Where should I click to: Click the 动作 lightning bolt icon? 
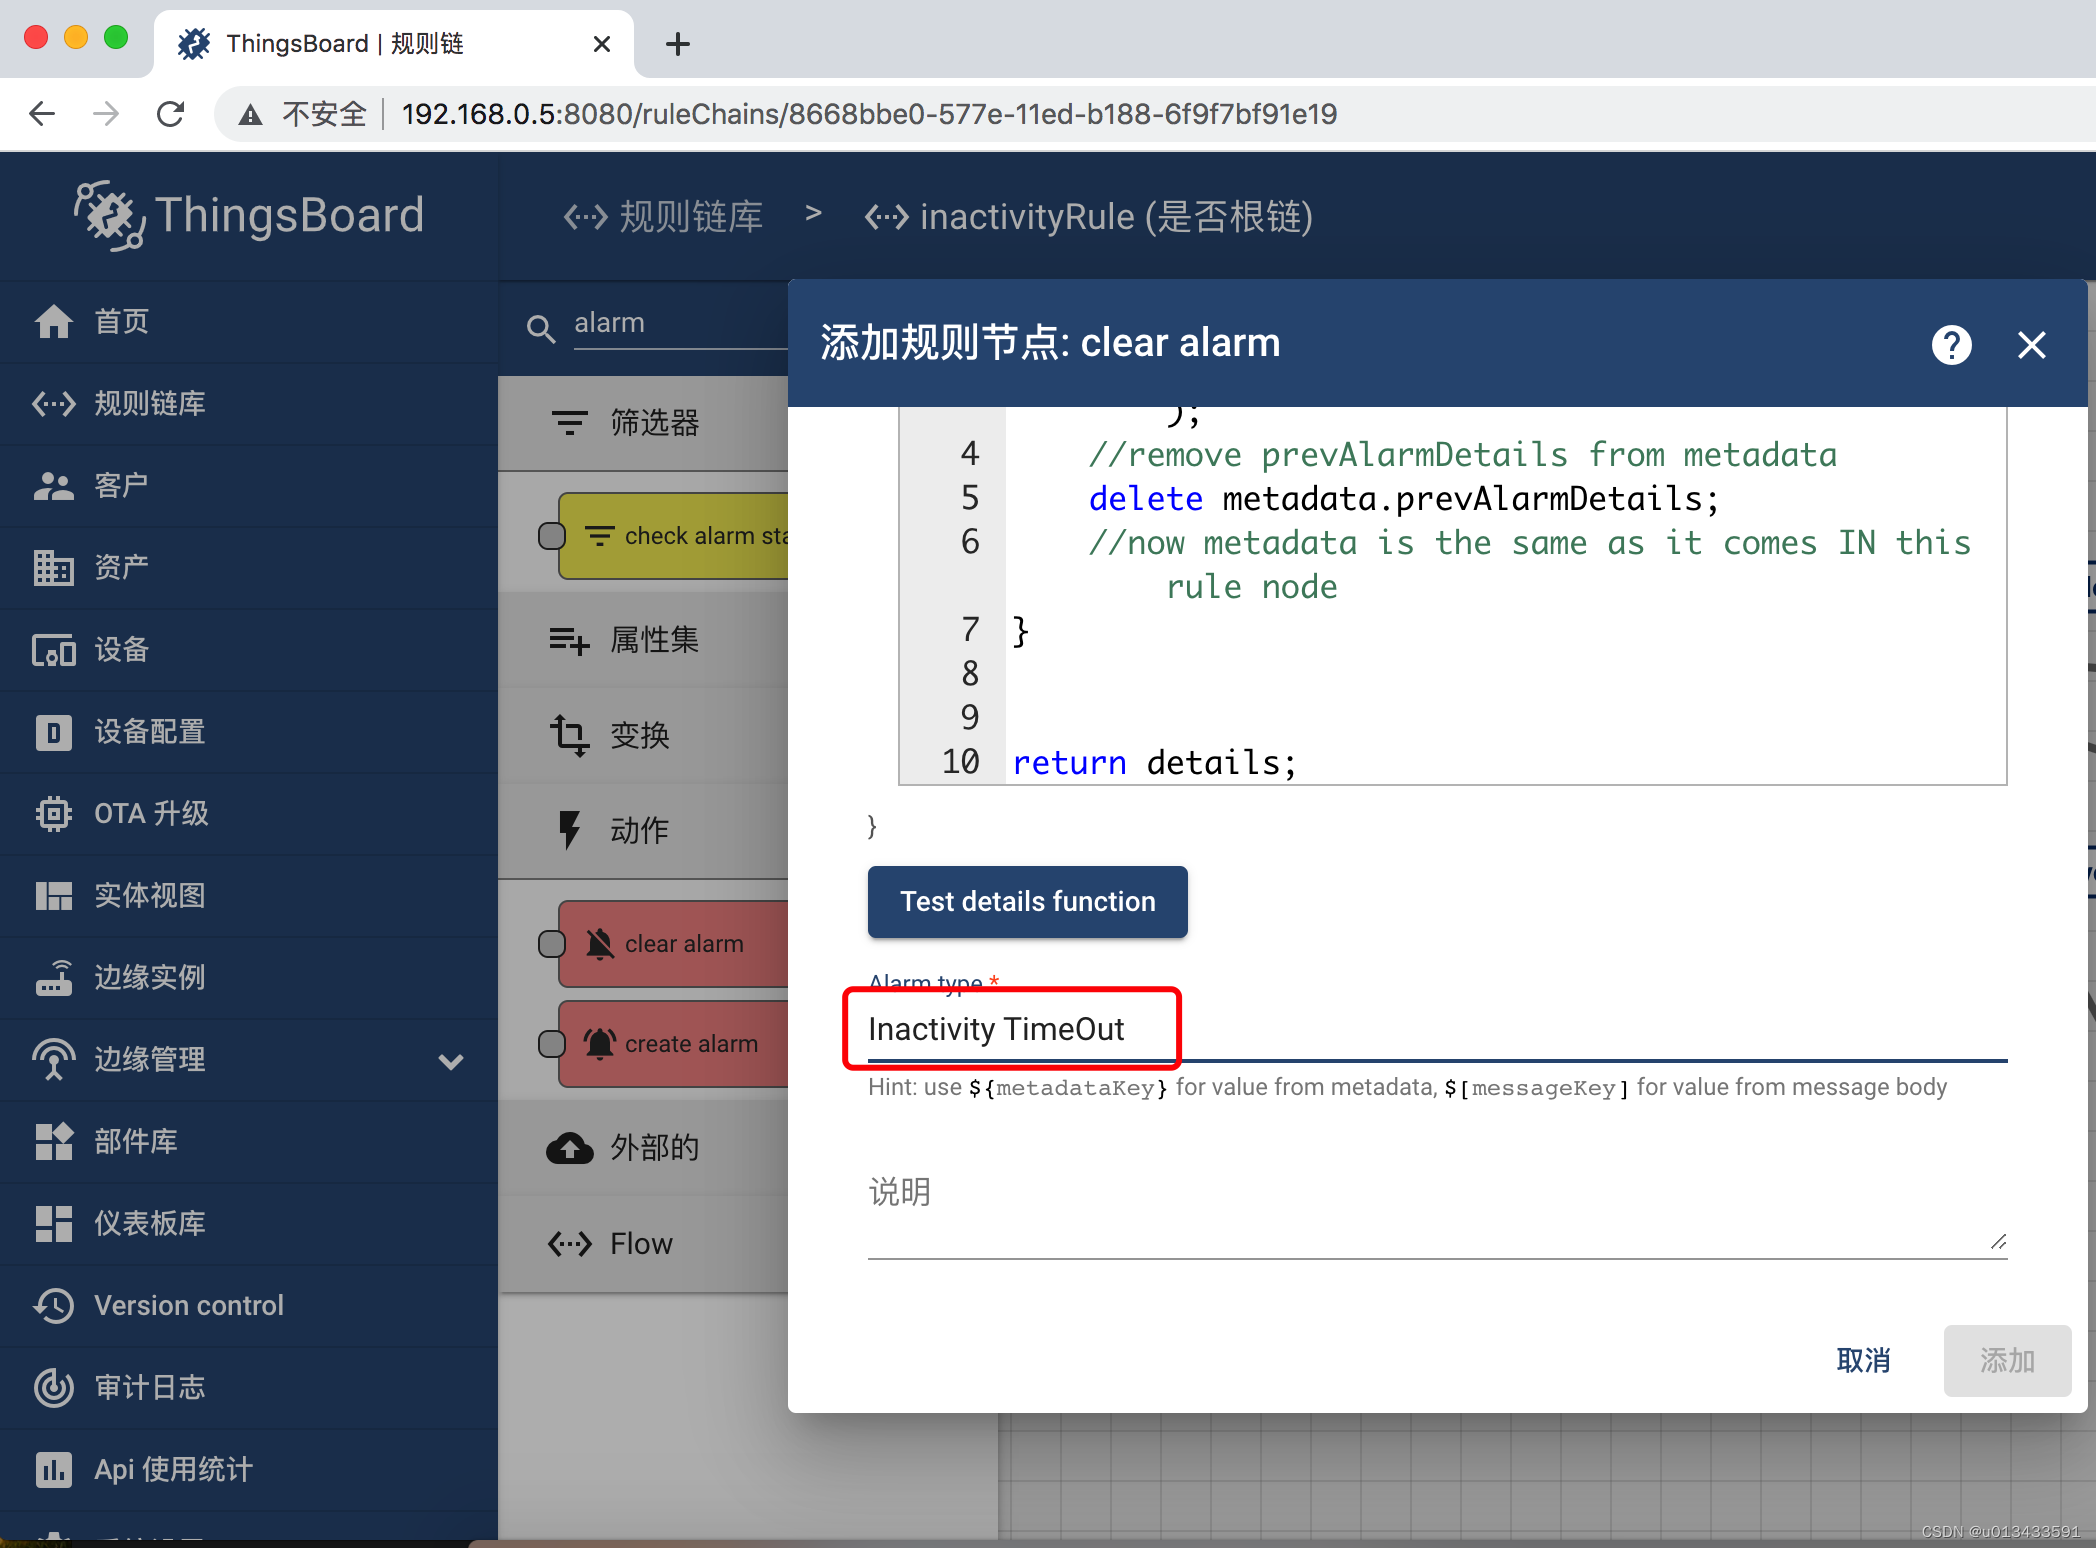(x=570, y=830)
